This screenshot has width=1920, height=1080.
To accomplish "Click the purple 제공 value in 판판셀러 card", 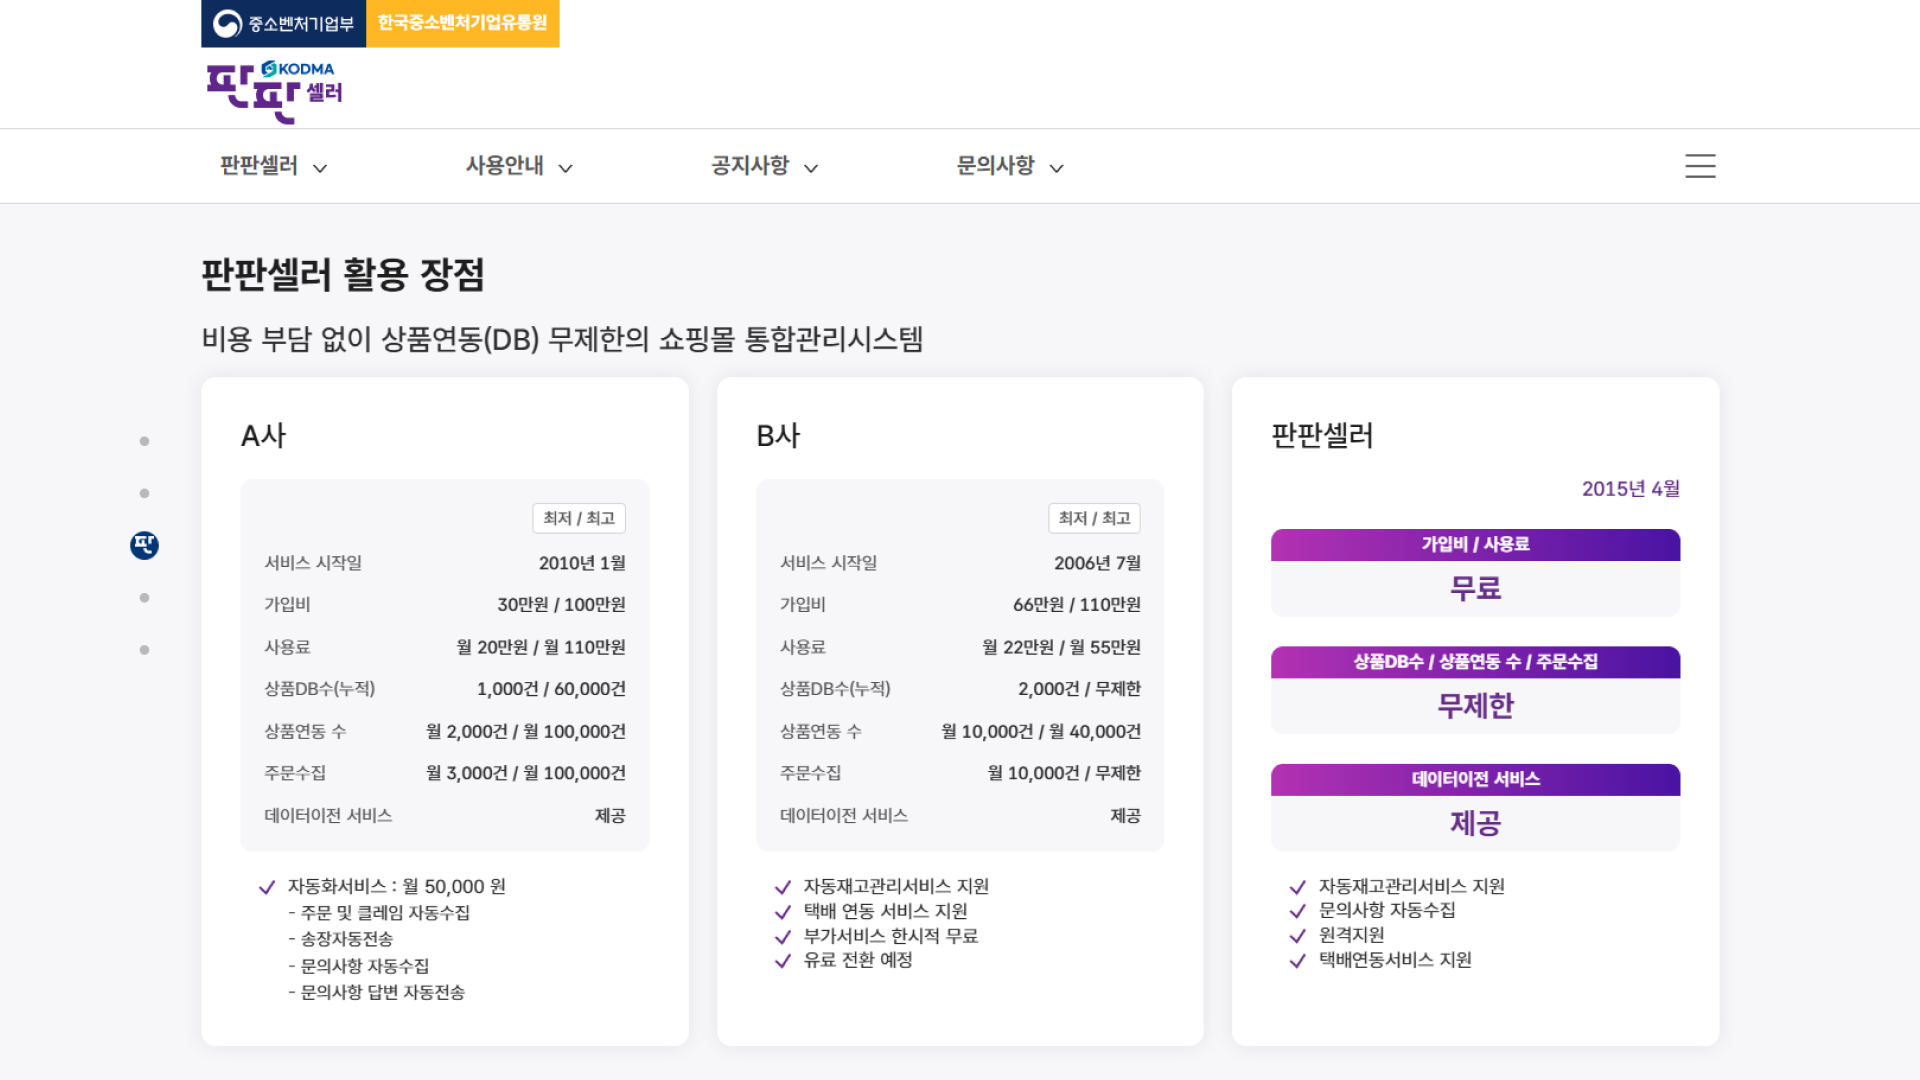I will coord(1475,823).
